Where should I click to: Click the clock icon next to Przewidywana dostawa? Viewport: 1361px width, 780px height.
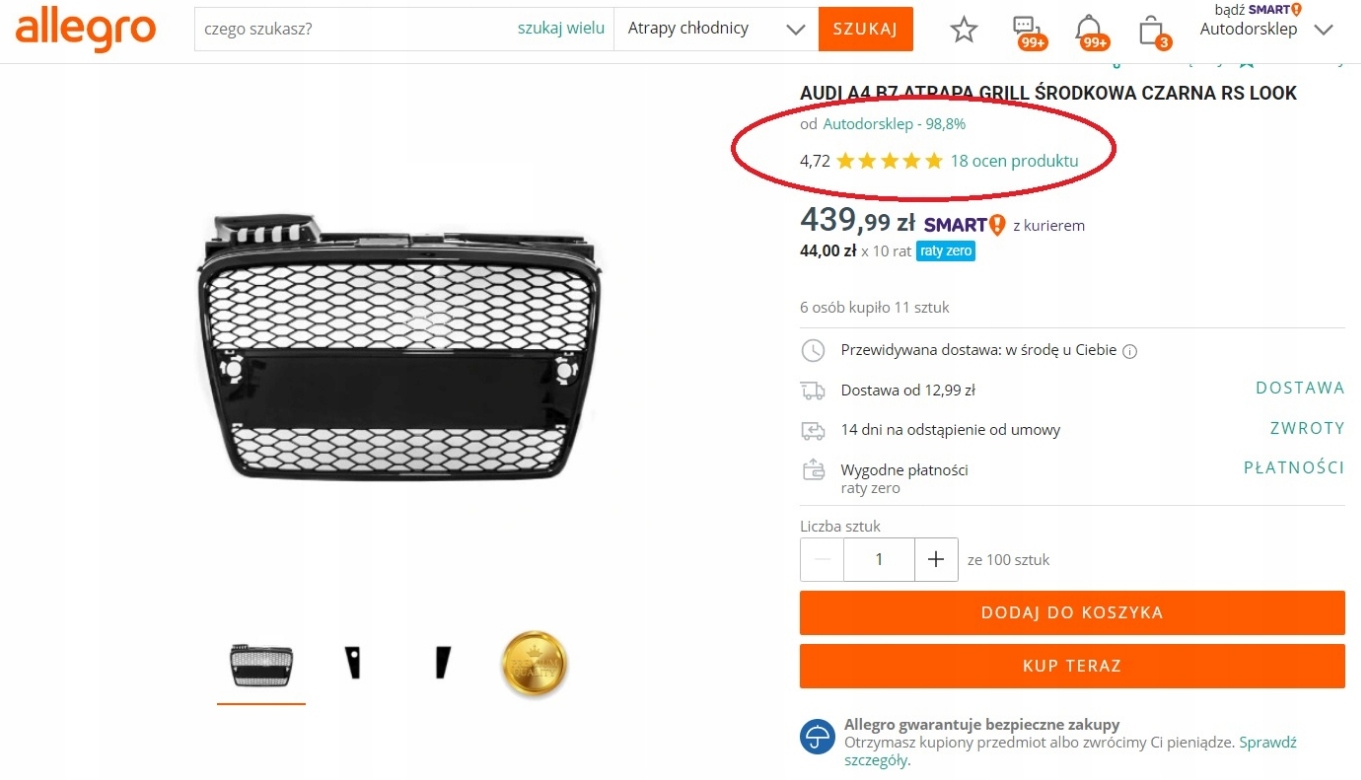pyautogui.click(x=813, y=350)
